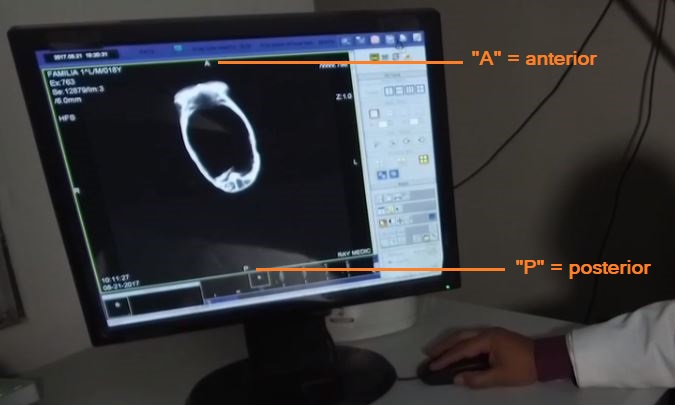The image size is (675, 405).
Task: Click the text item right of the teal icon
Action: tap(215, 47)
